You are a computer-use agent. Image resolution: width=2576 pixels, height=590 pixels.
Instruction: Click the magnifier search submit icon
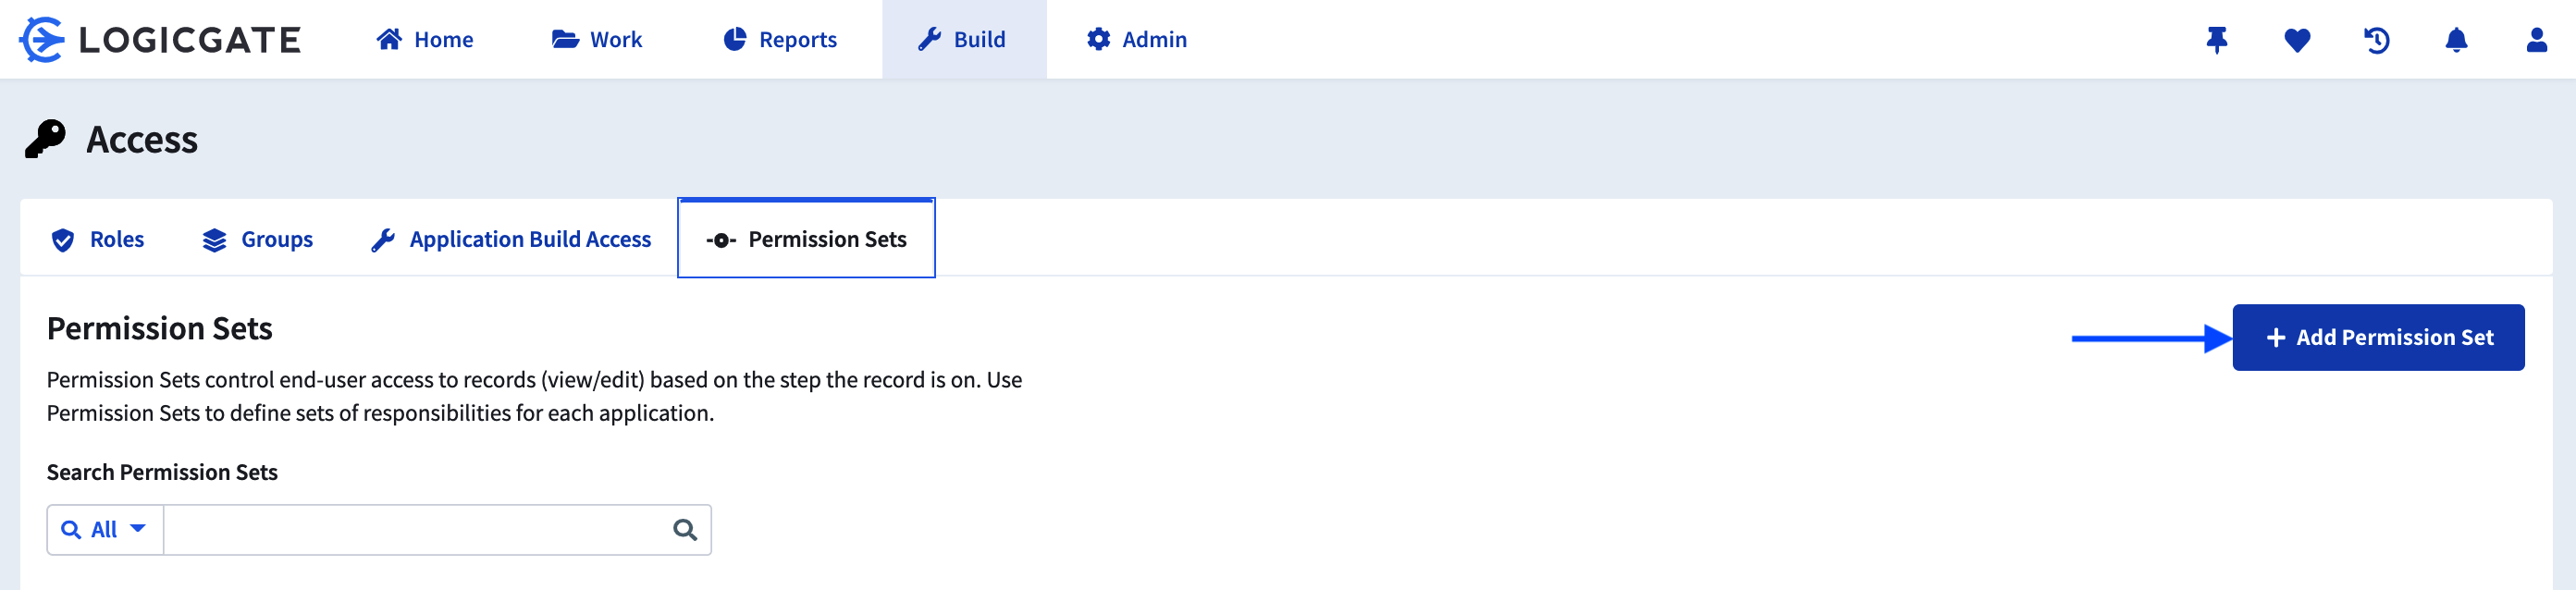685,530
